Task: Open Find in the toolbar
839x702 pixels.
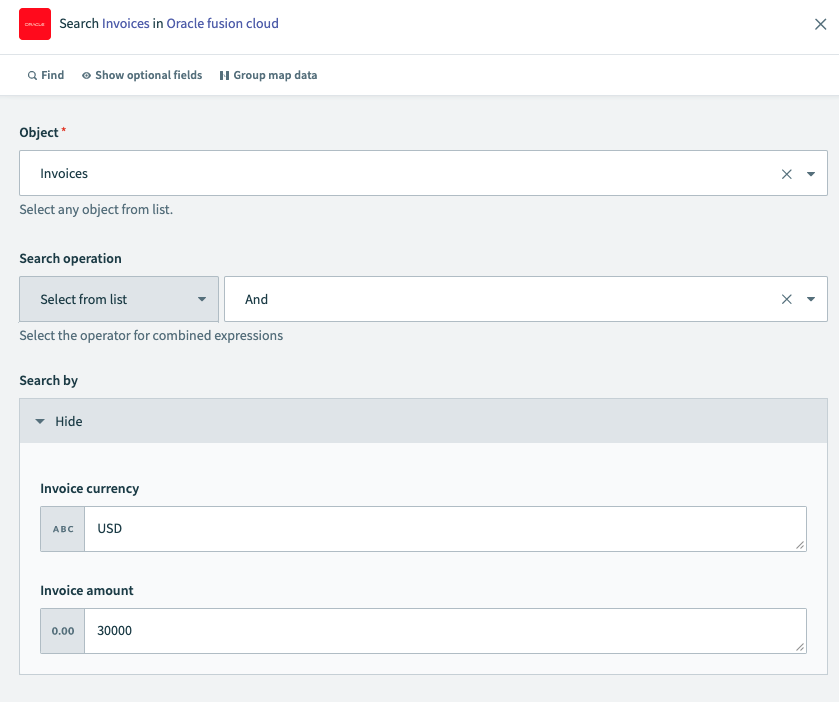Action: point(46,74)
